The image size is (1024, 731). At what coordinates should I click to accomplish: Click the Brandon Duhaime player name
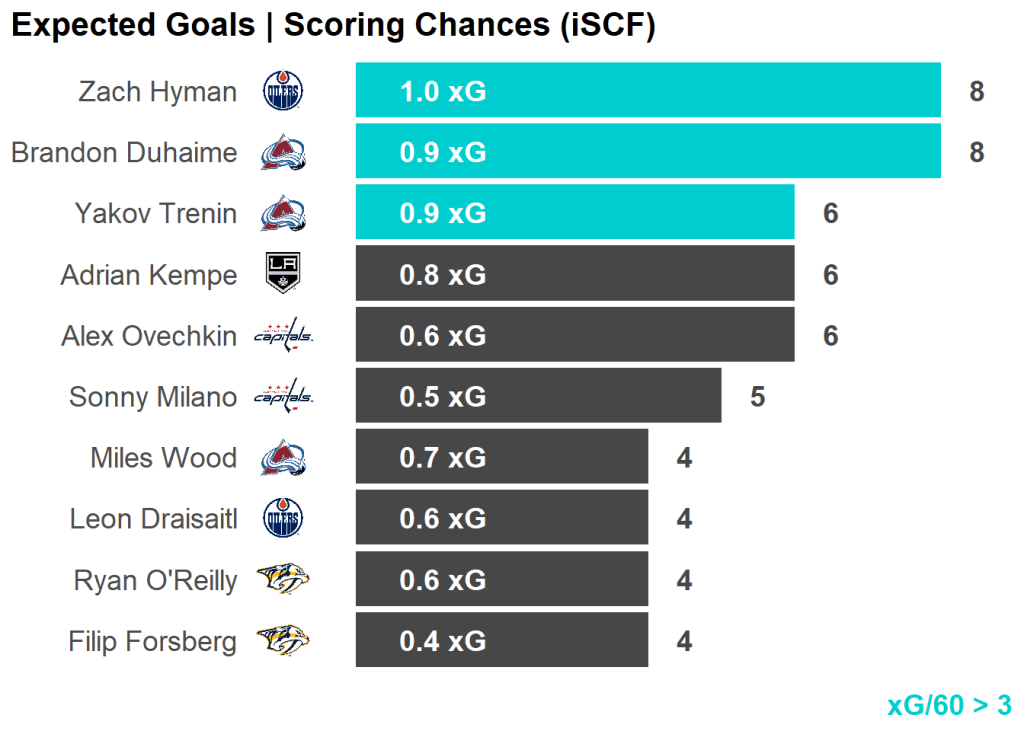pyautogui.click(x=124, y=153)
